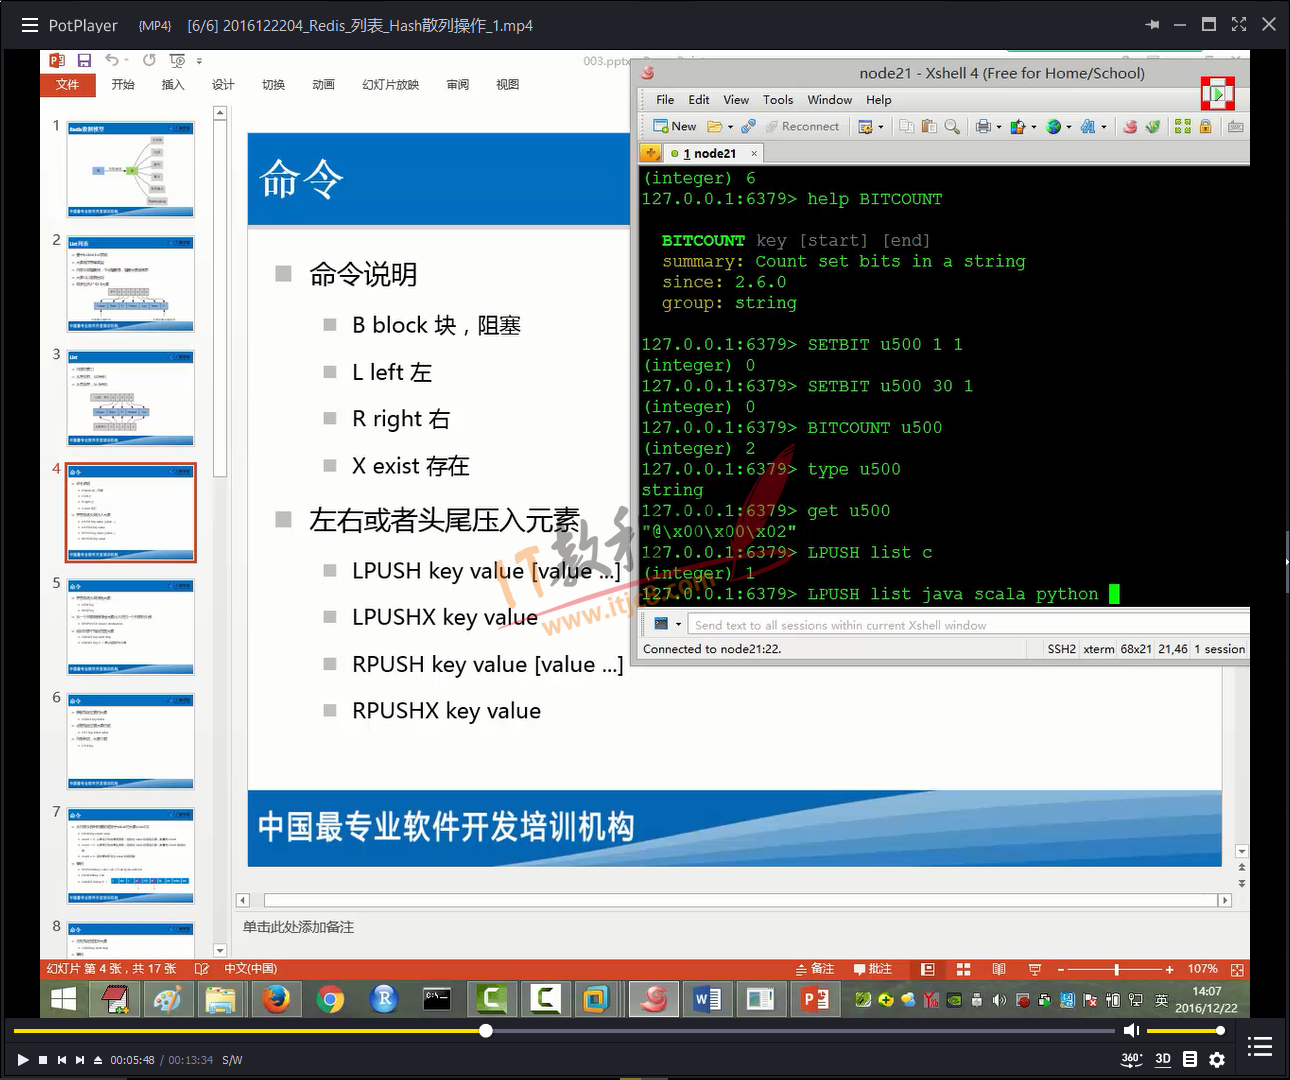1290x1080 pixels.
Task: Toggle 3D video mode
Action: 1163,1059
